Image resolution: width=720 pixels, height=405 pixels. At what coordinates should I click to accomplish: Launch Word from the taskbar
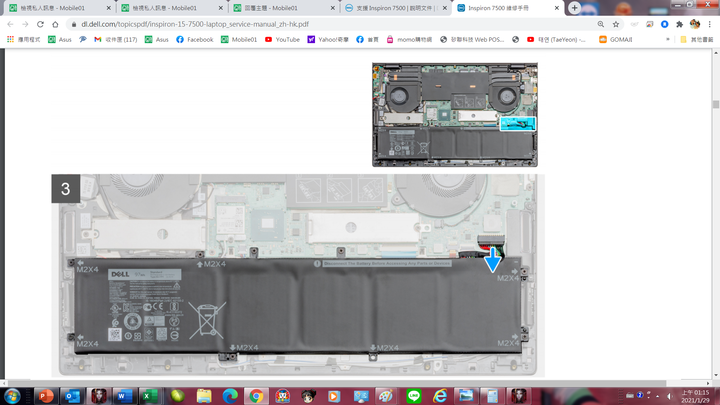(x=124, y=396)
